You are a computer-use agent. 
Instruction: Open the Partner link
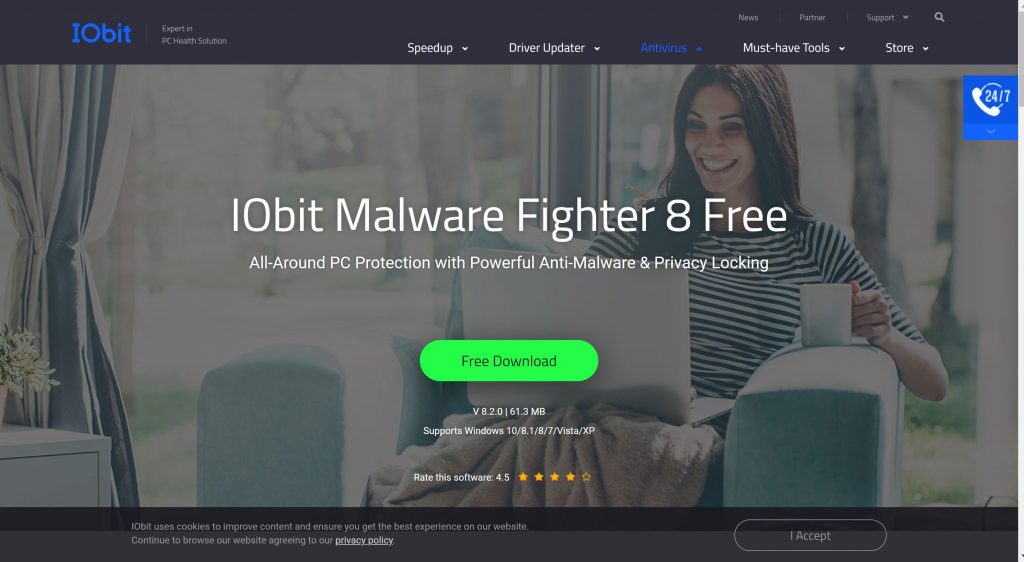(812, 18)
